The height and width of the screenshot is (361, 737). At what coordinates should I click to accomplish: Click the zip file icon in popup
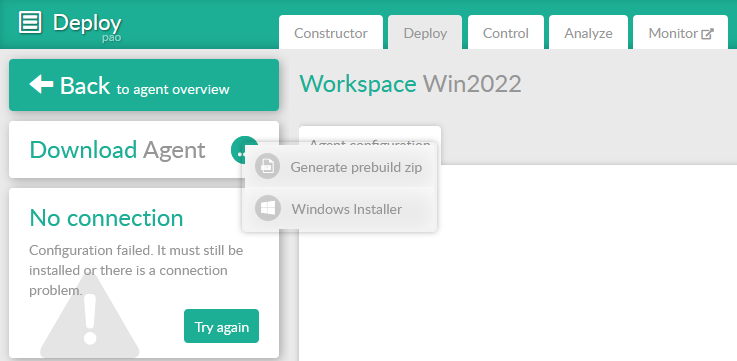coord(267,166)
